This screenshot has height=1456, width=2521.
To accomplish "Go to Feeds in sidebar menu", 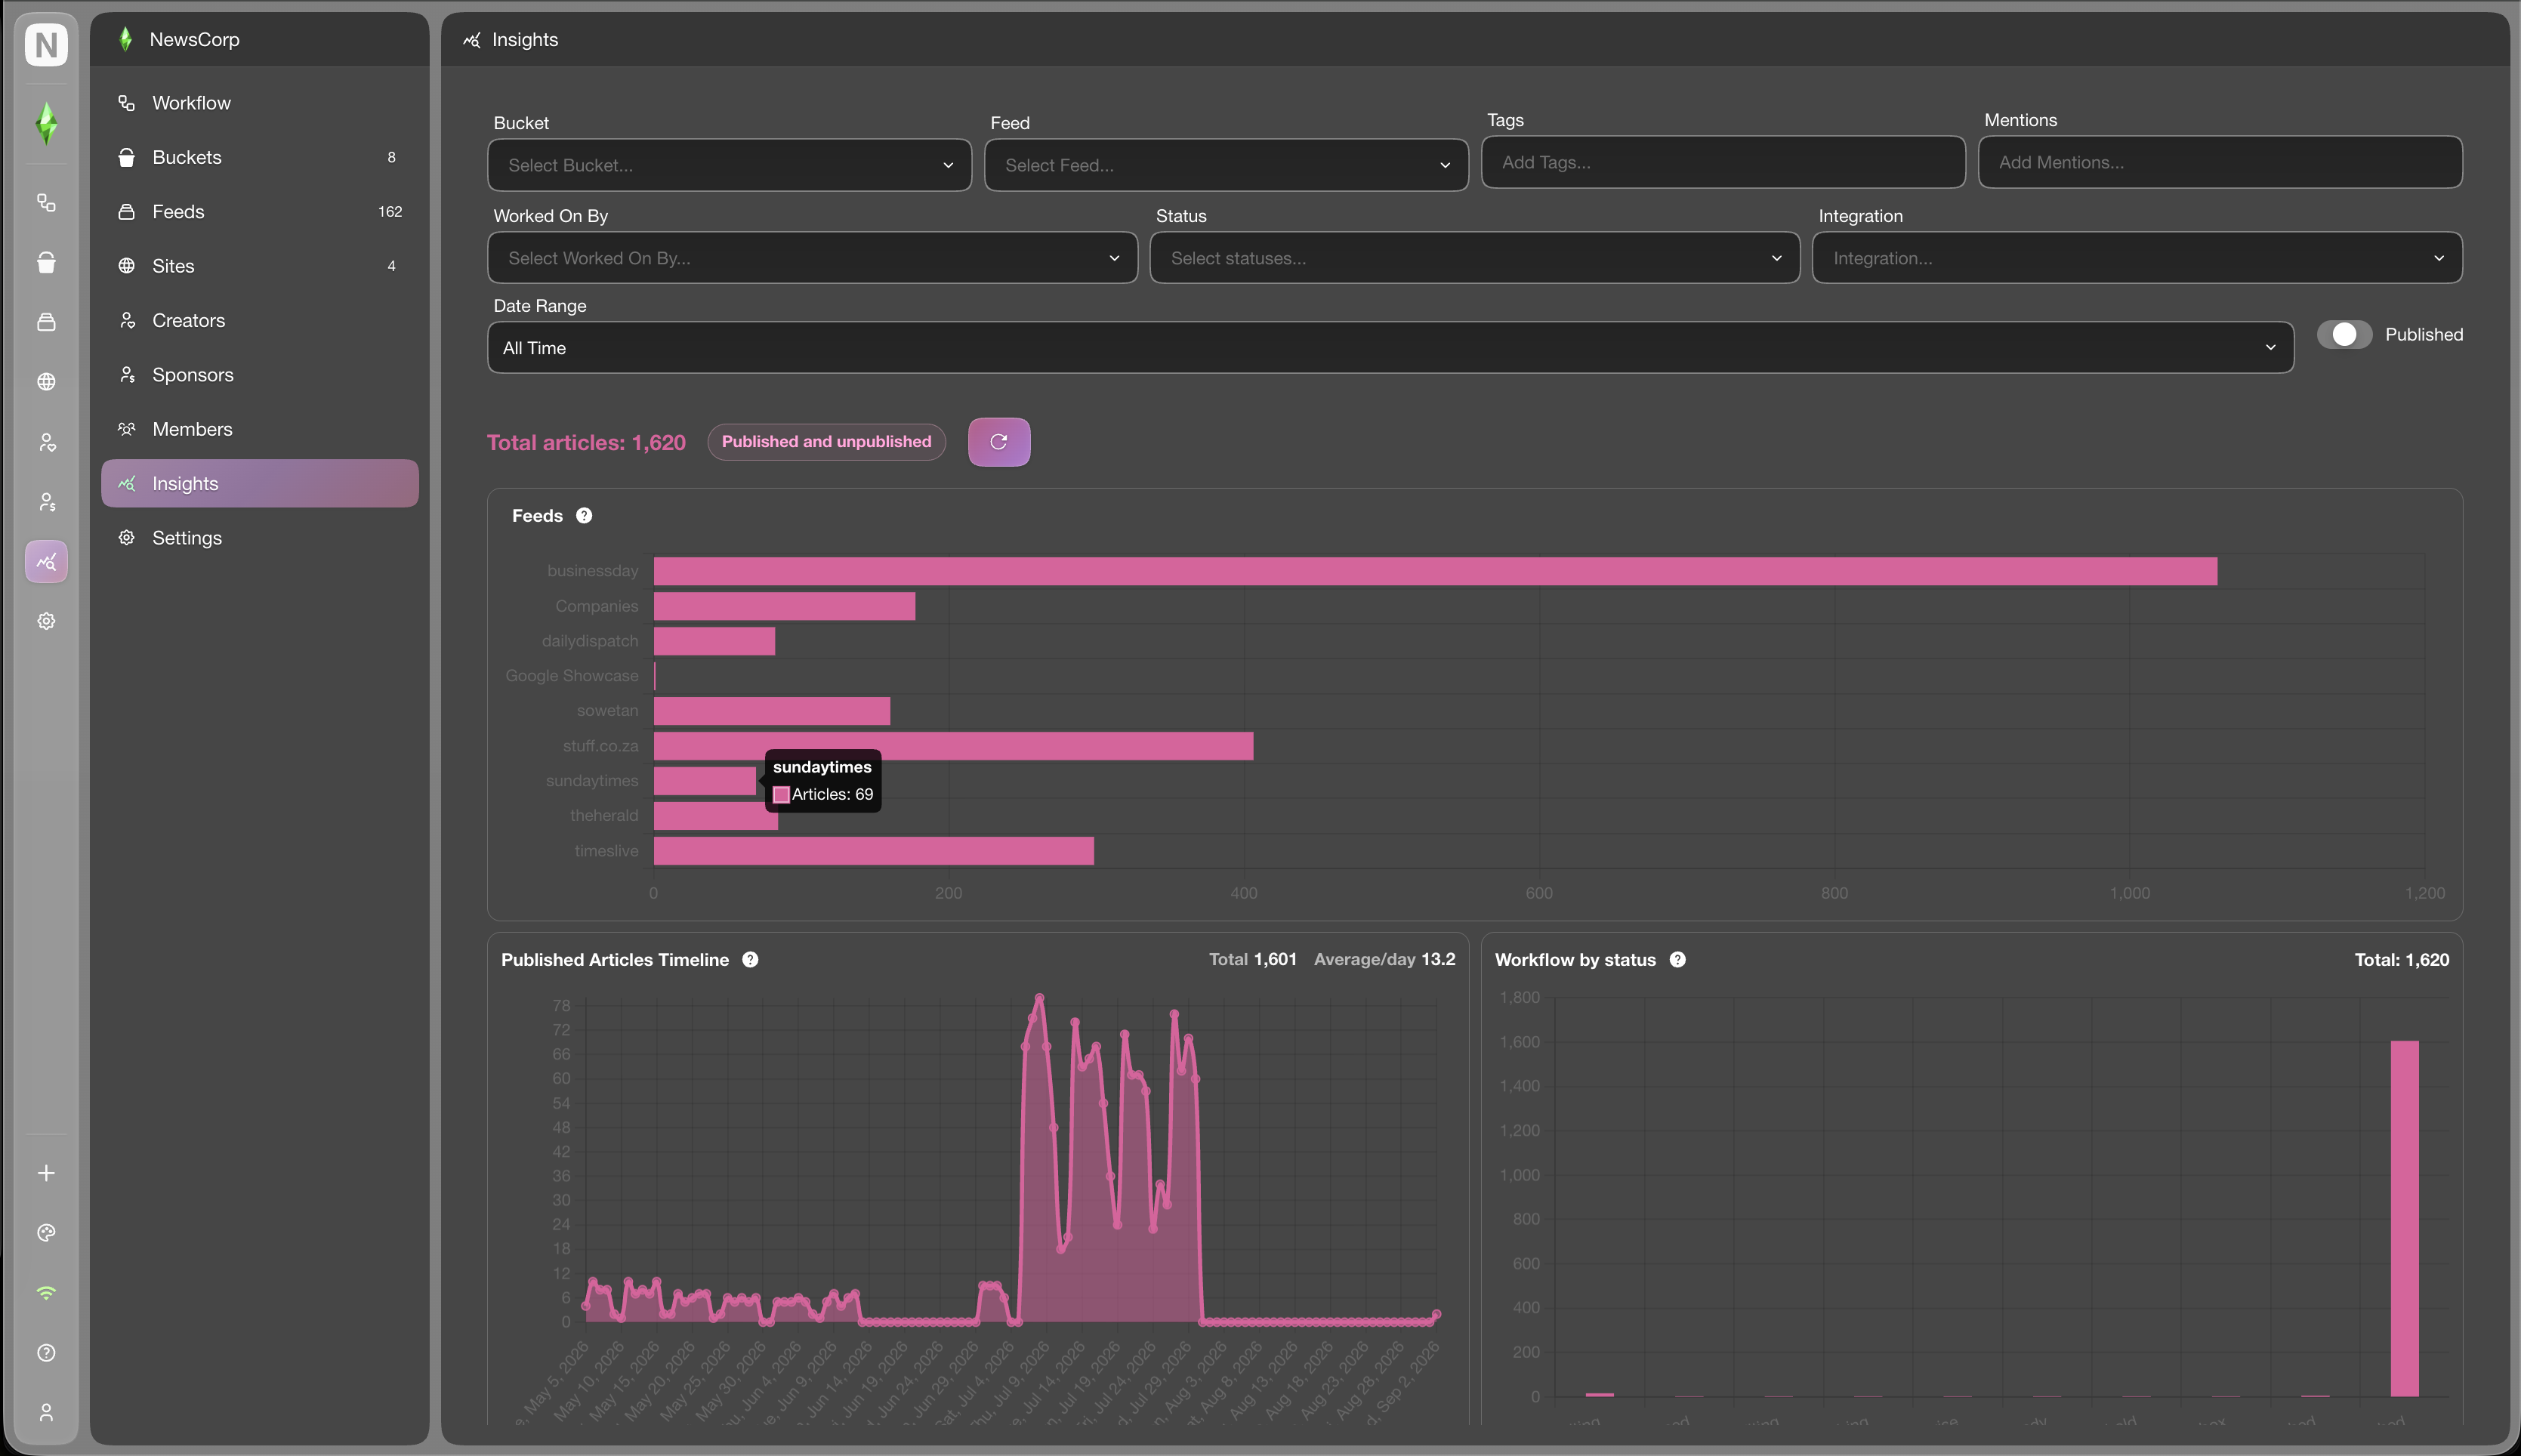I will [x=260, y=212].
